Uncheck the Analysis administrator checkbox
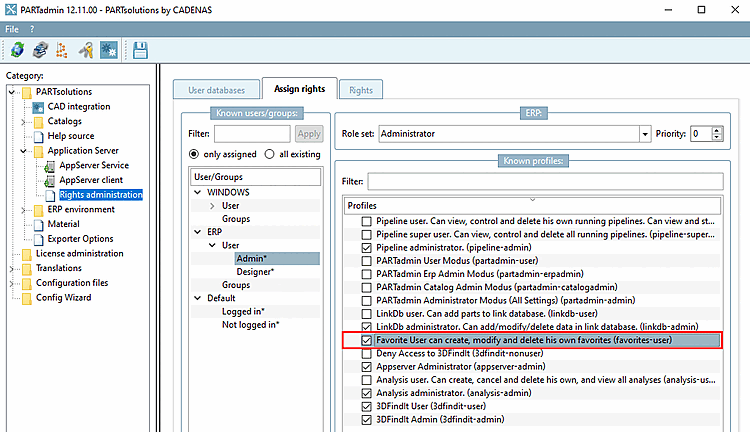Viewport: 750px width, 432px height. [366, 393]
